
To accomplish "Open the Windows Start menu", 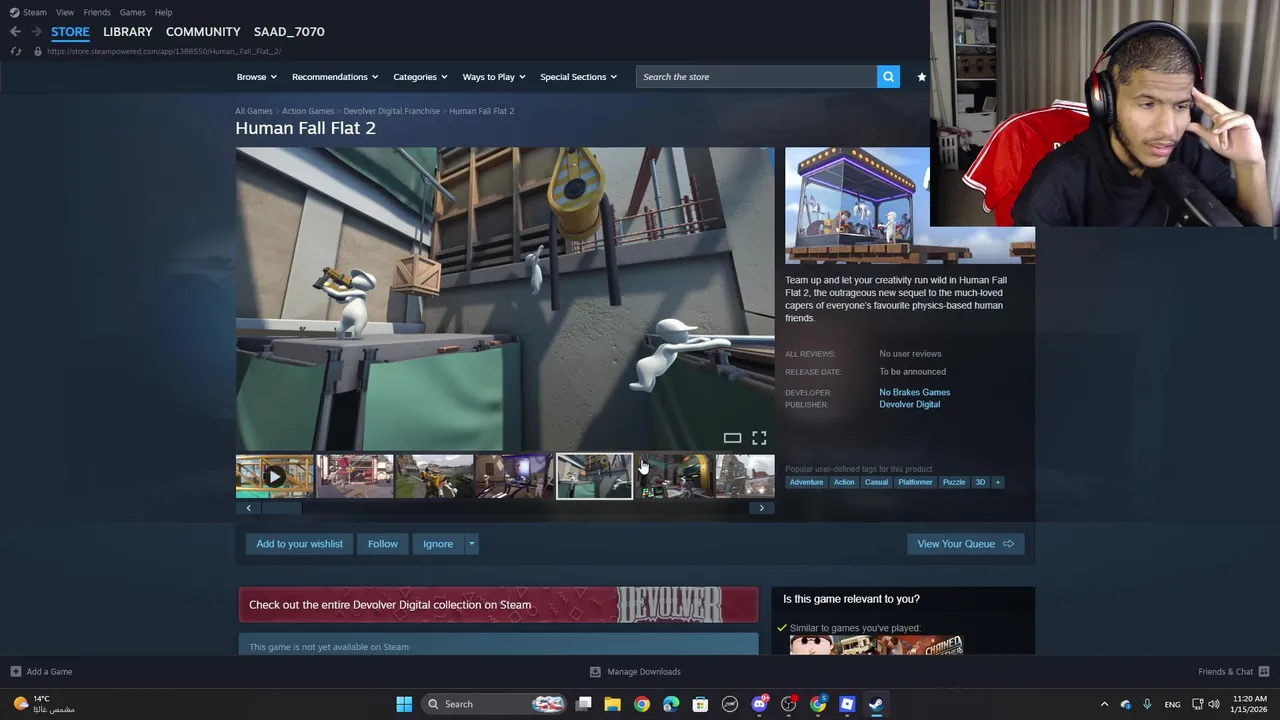I will pyautogui.click(x=404, y=704).
